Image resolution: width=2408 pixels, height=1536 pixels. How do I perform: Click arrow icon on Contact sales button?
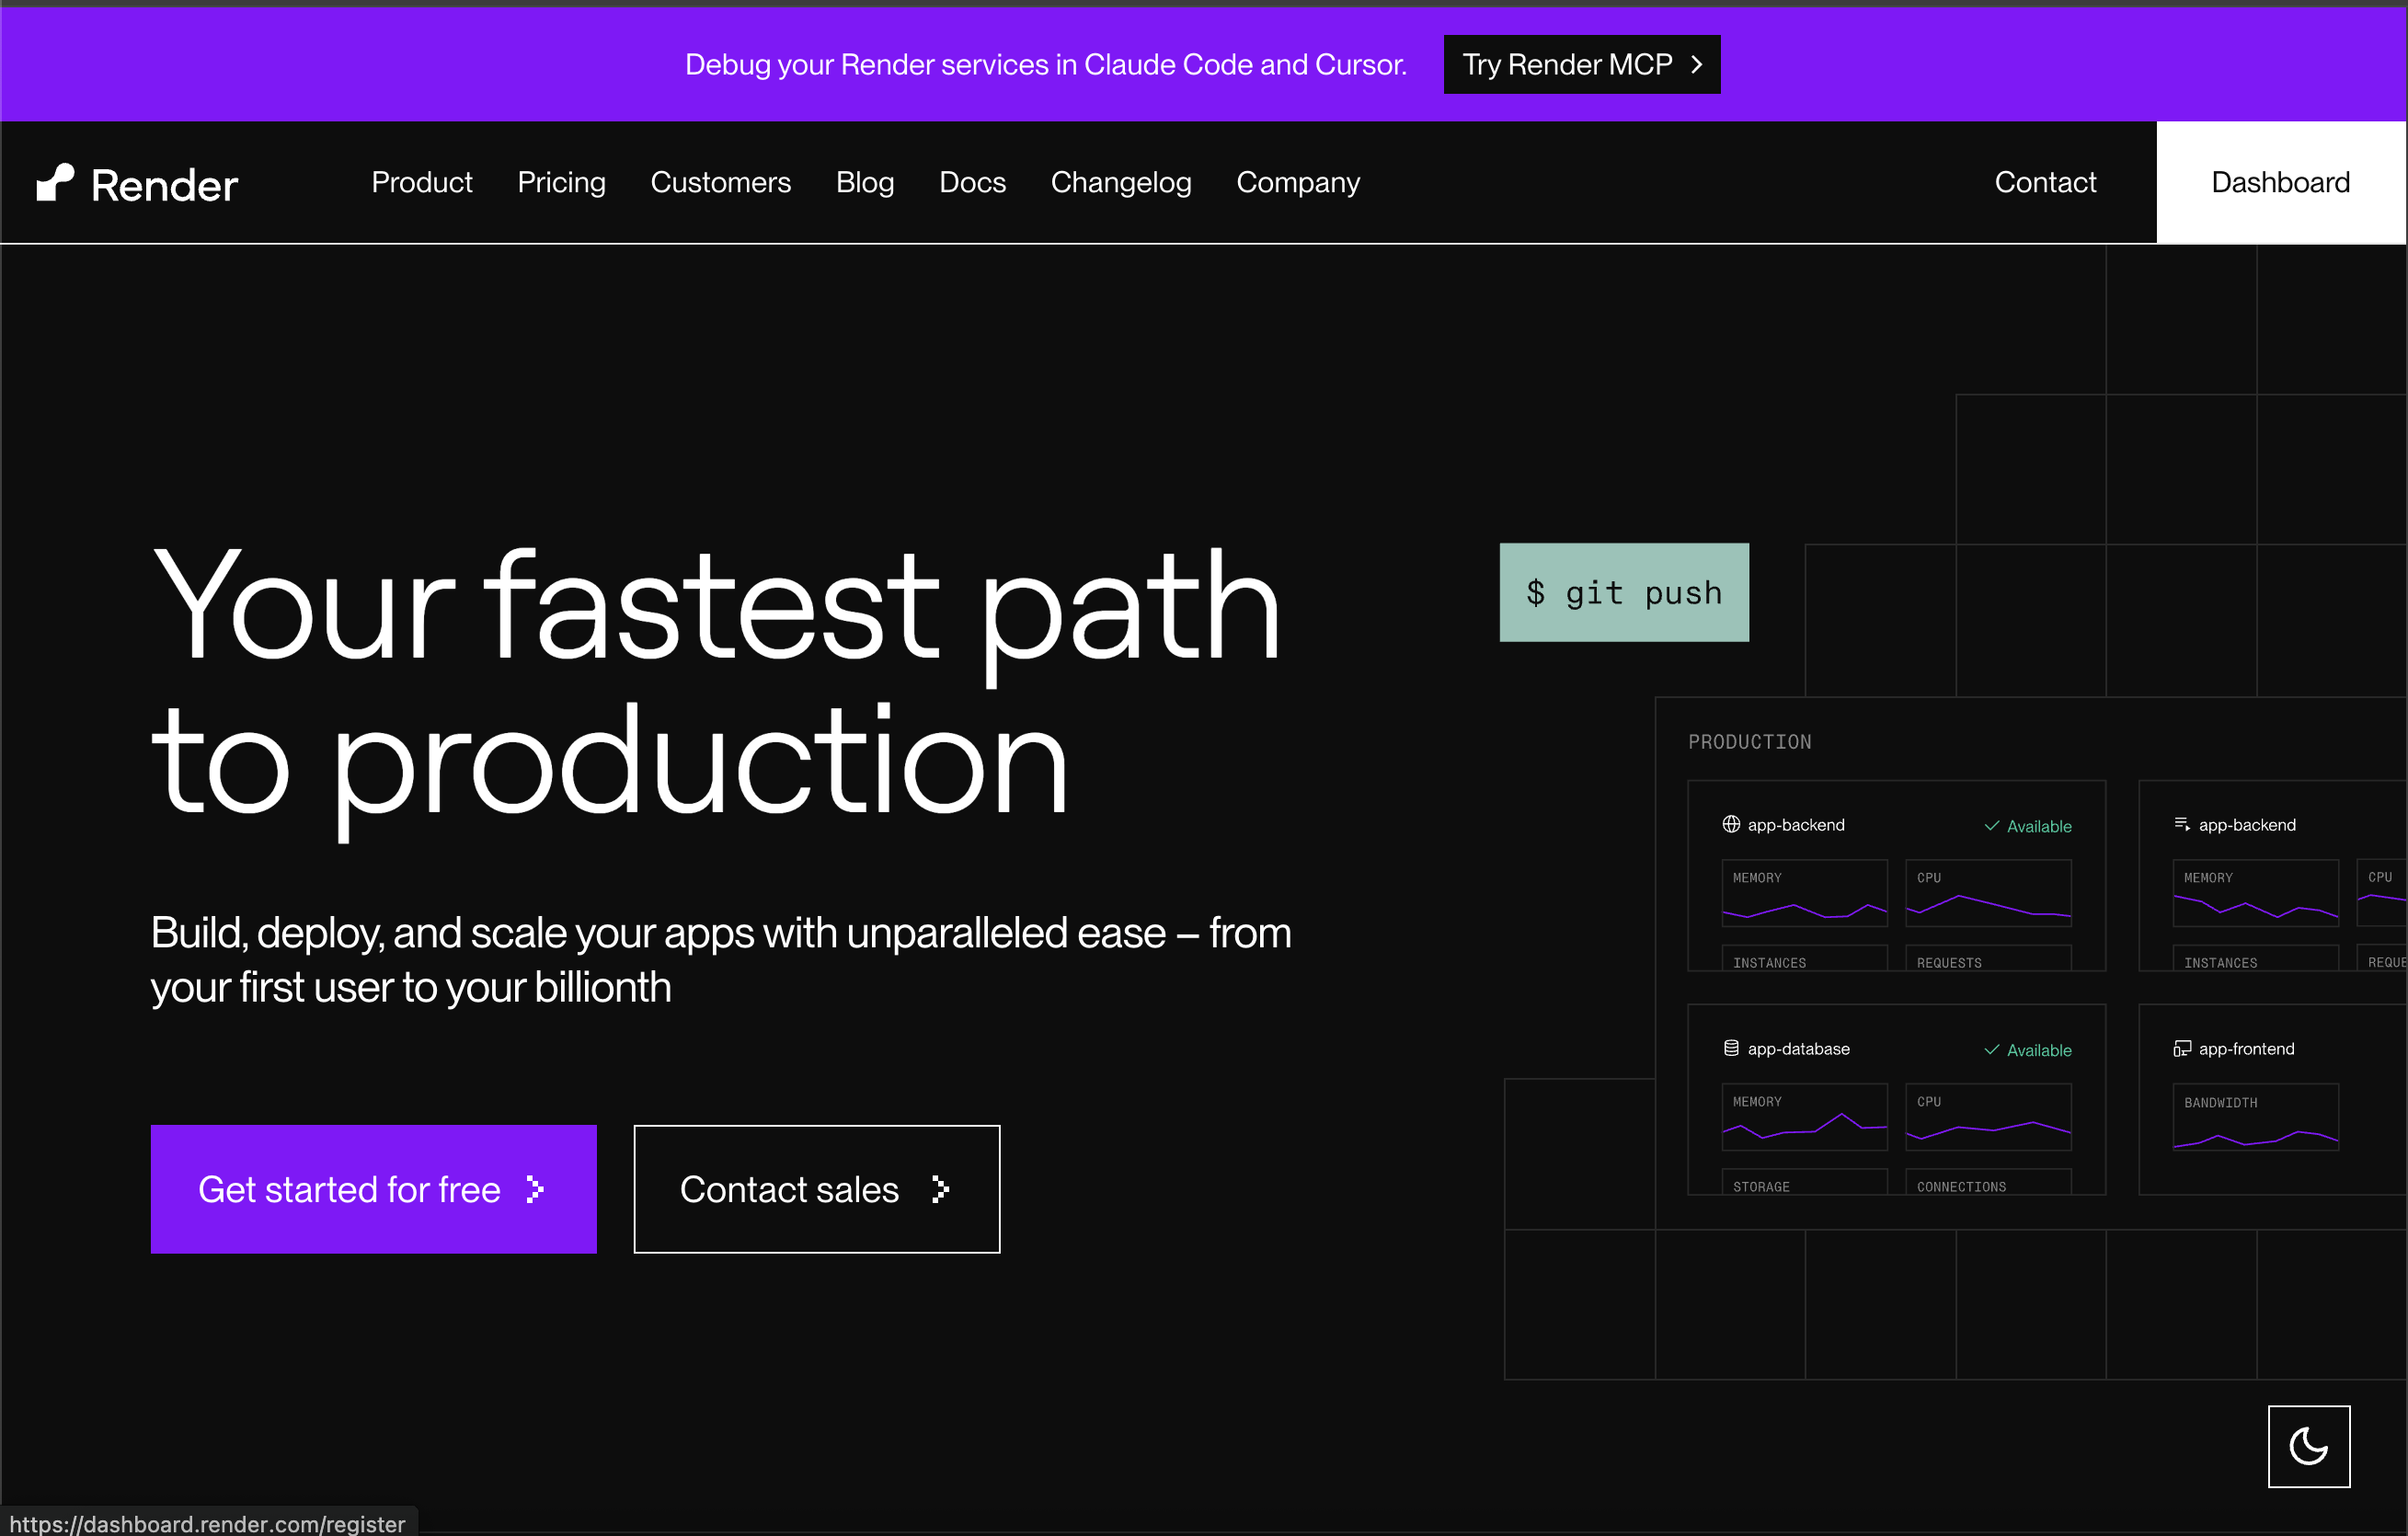(940, 1189)
